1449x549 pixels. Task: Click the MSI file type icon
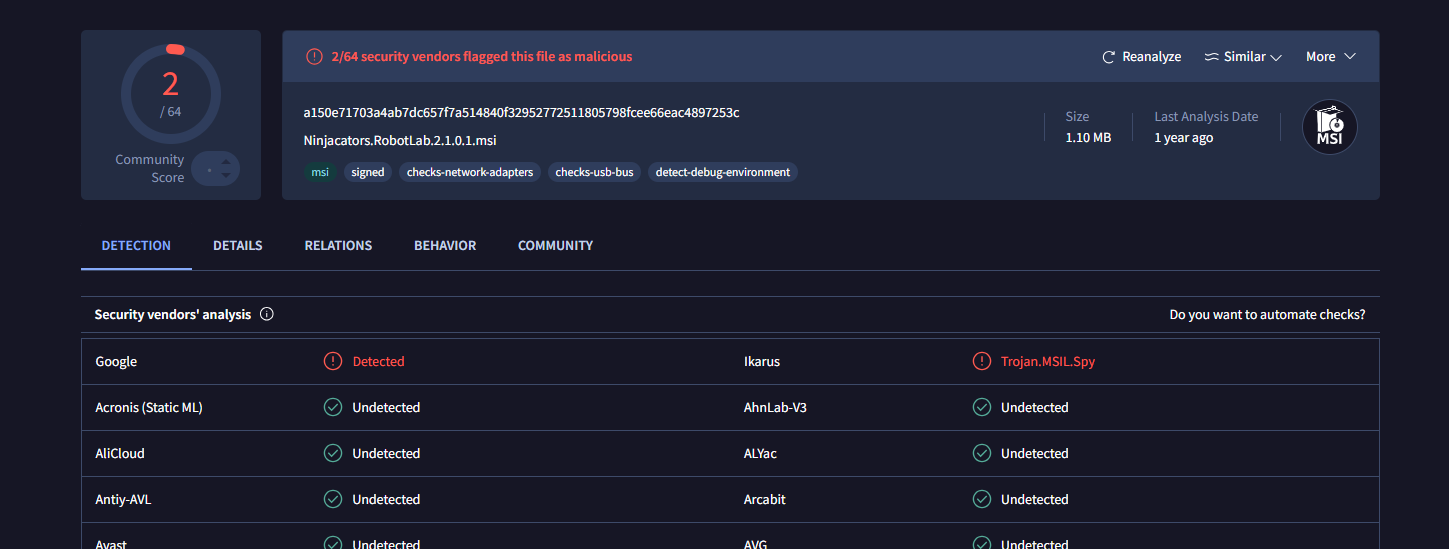[x=1329, y=127]
